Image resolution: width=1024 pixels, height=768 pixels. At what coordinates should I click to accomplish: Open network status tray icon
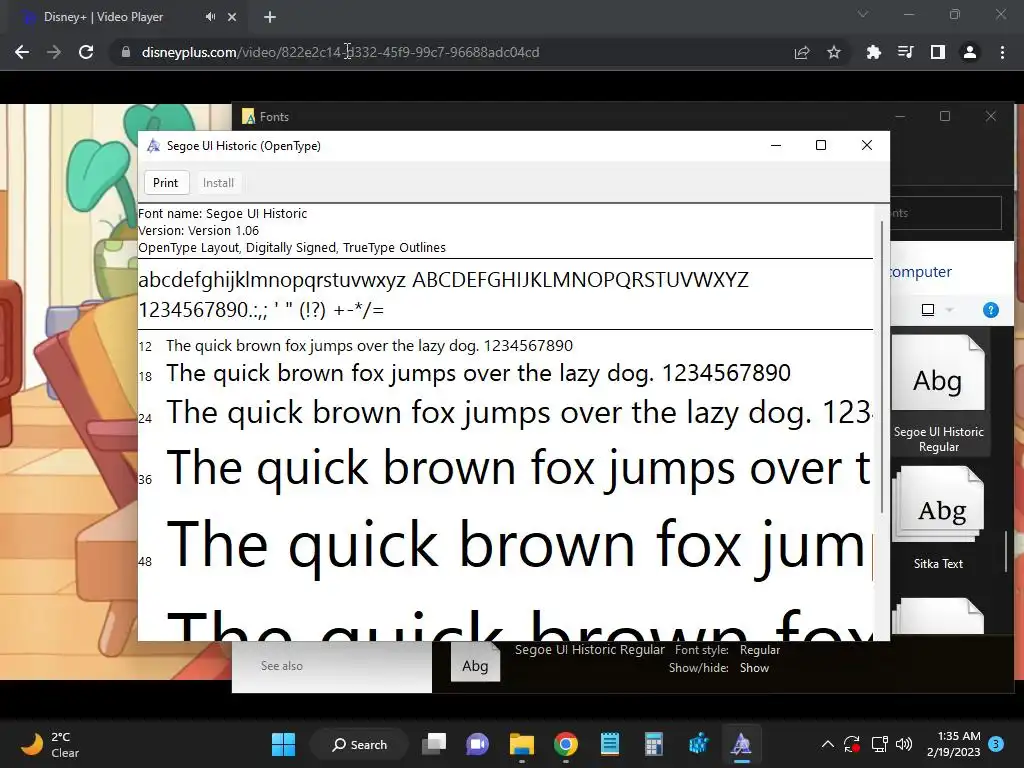pyautogui.click(x=880, y=744)
